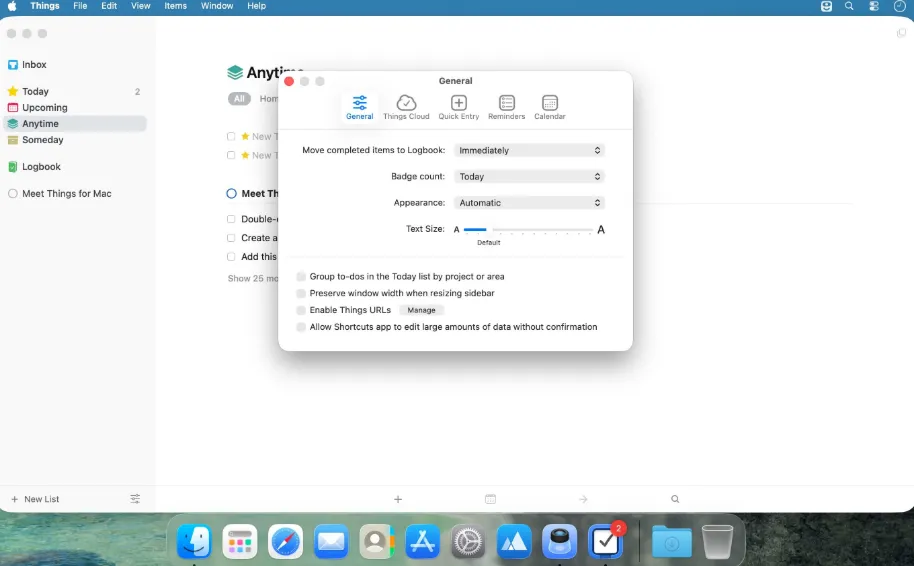Viewport: 914px width, 566px height.
Task: Open the File menu
Action: (x=80, y=6)
